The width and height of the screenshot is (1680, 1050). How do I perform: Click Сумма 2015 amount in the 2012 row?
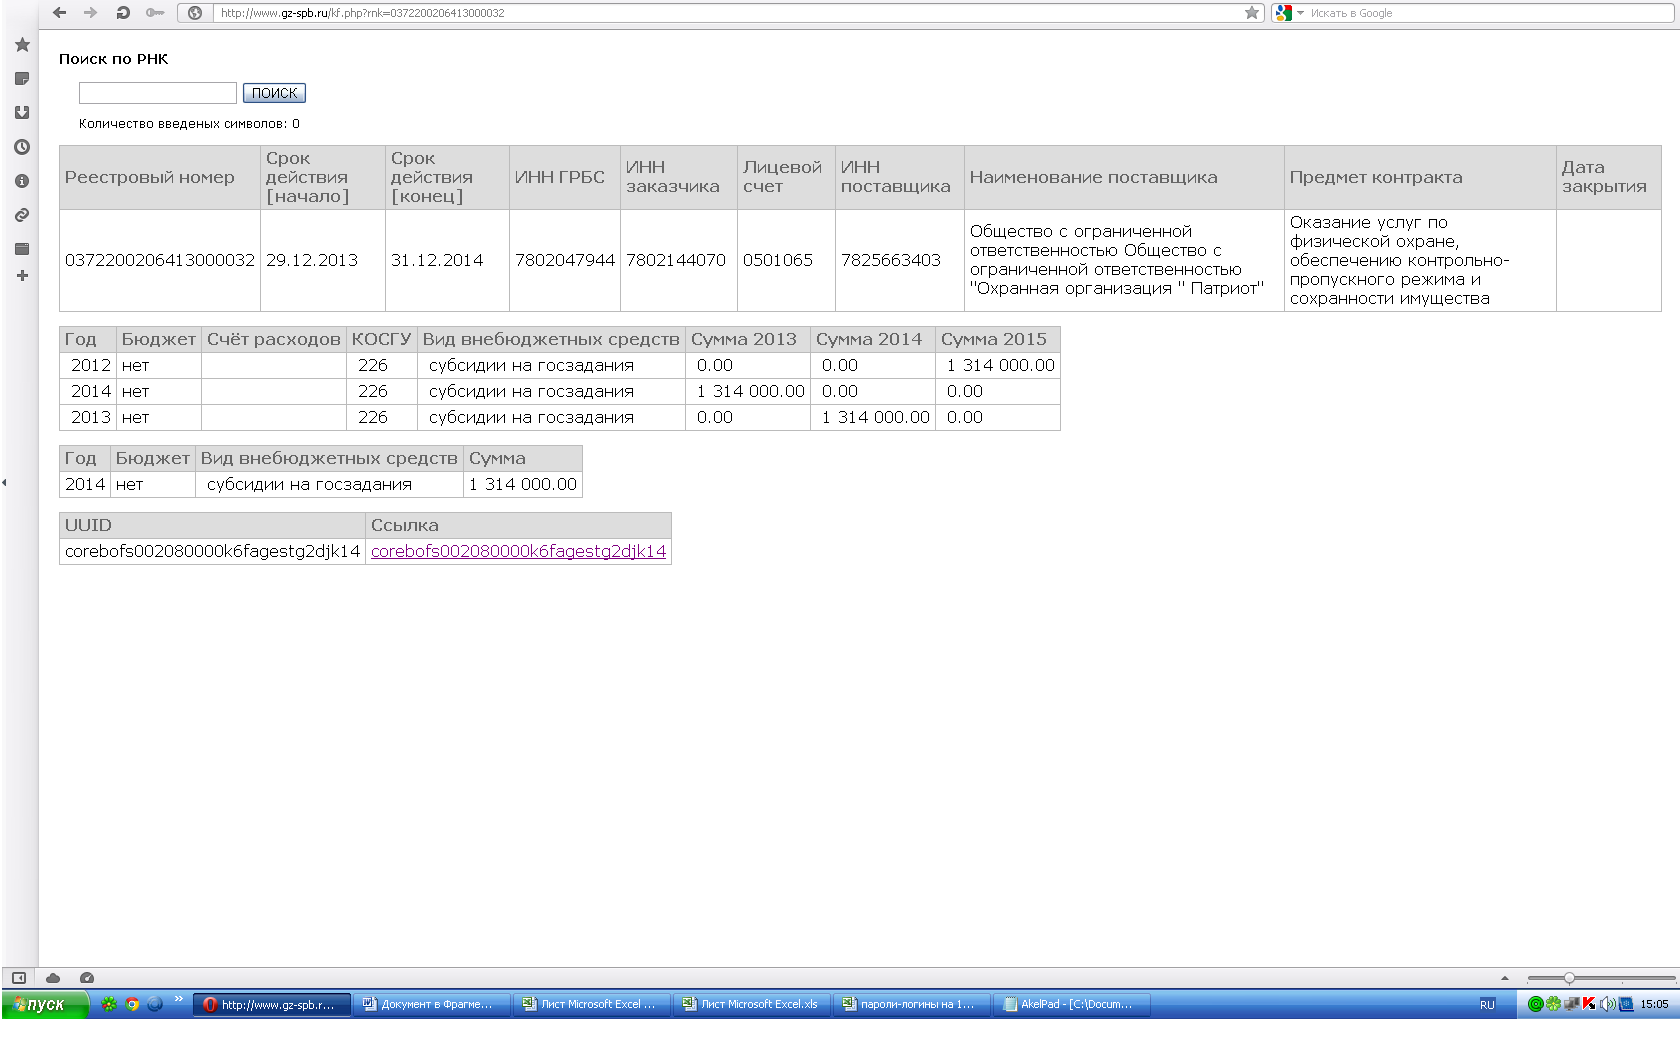(998, 365)
